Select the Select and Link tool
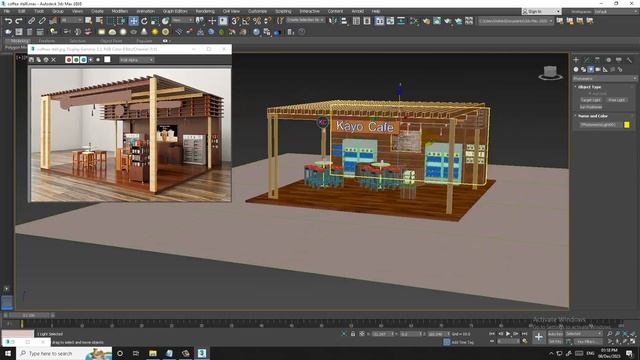 tap(31, 20)
